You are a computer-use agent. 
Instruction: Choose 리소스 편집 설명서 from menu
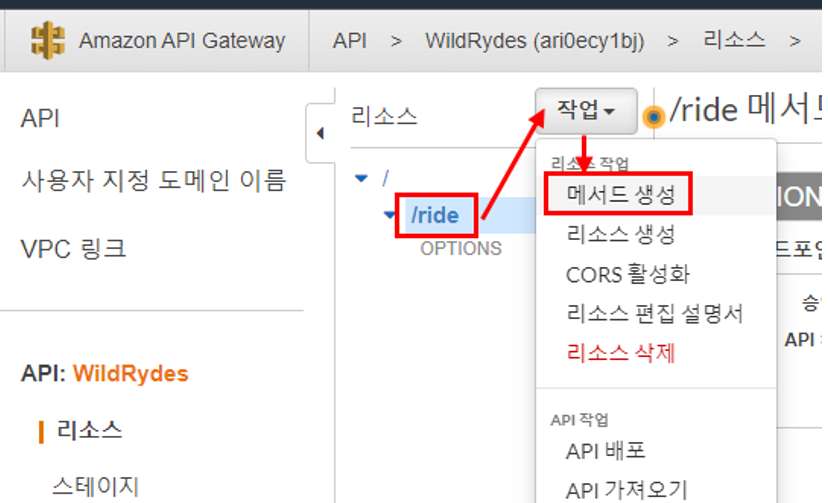pos(654,314)
